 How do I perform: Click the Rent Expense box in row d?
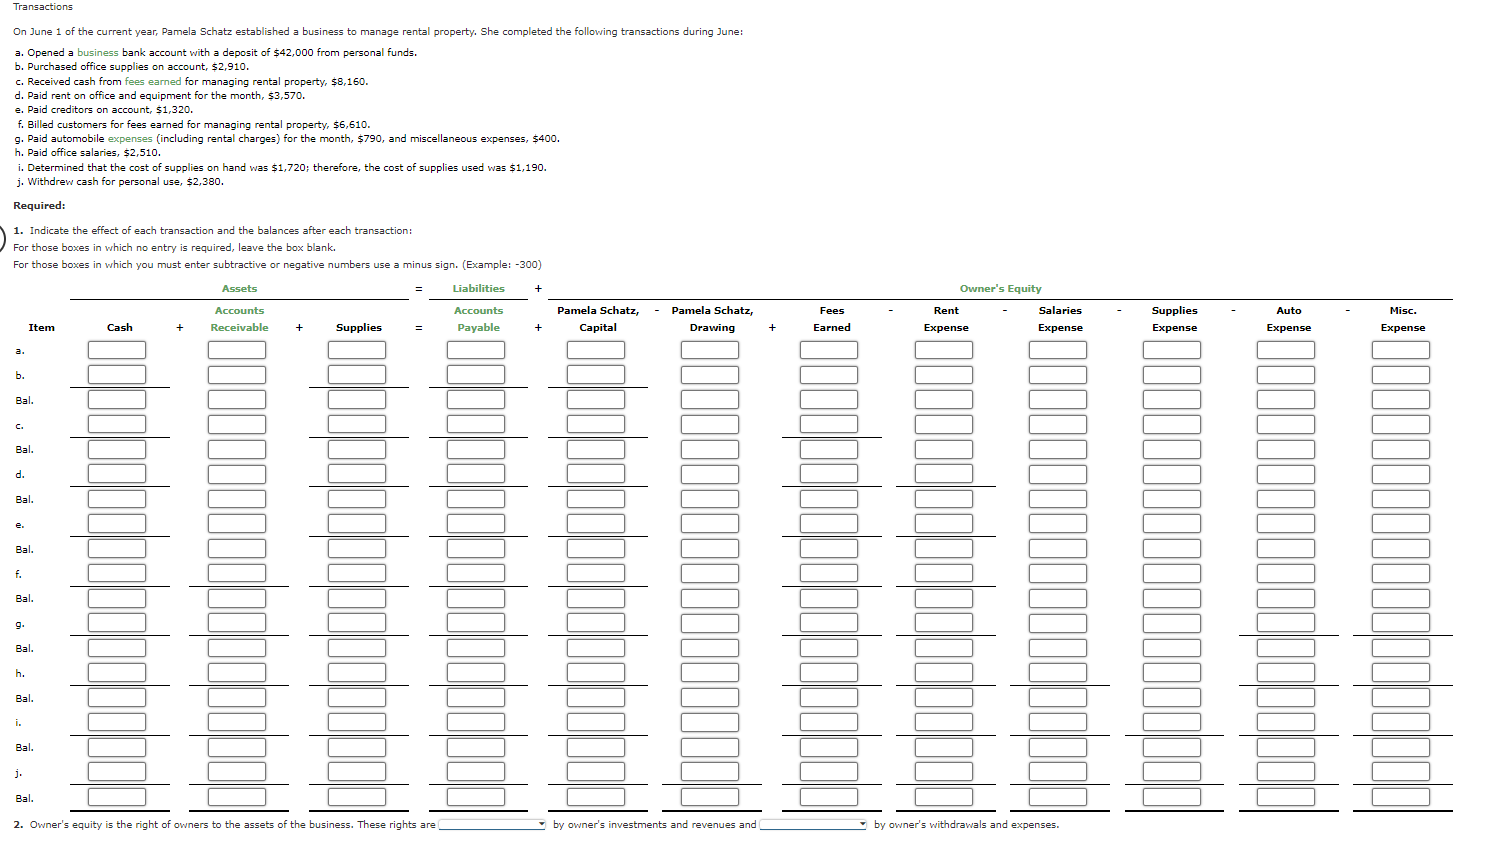point(944,474)
